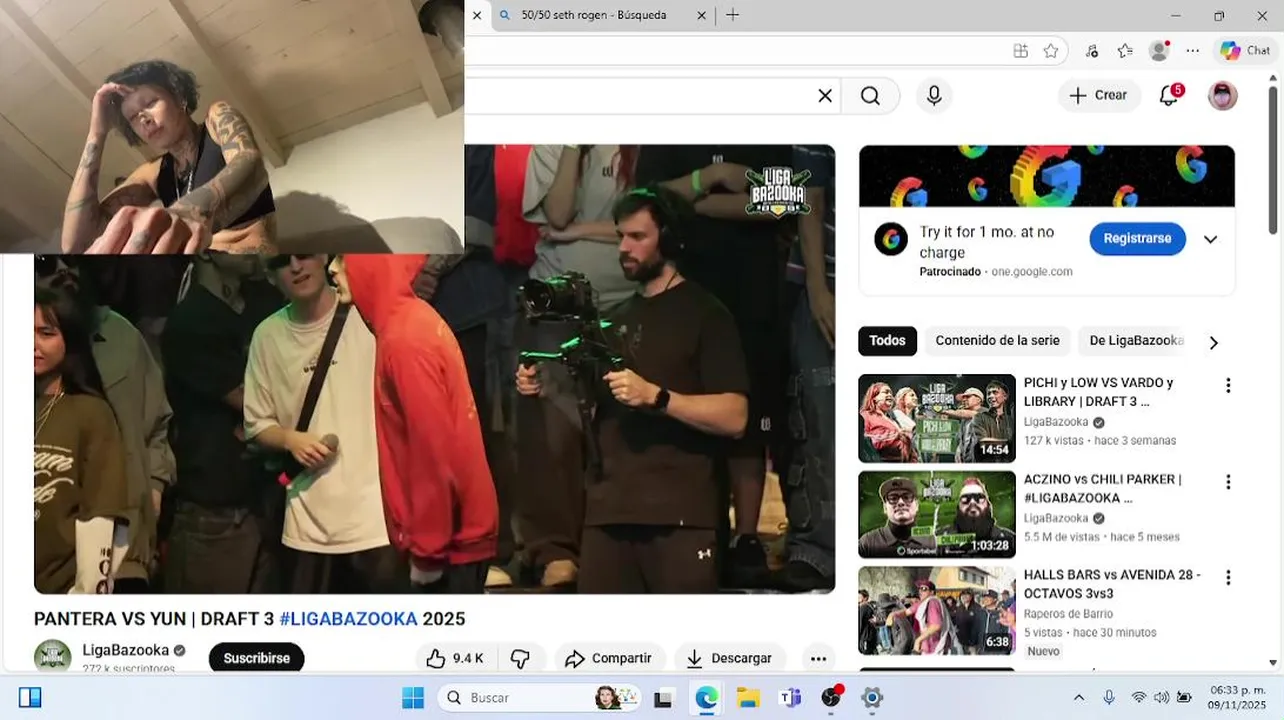Viewport: 1284px width, 720px height.
Task: Open the LigaBazooka channel name link
Action: tap(126, 650)
